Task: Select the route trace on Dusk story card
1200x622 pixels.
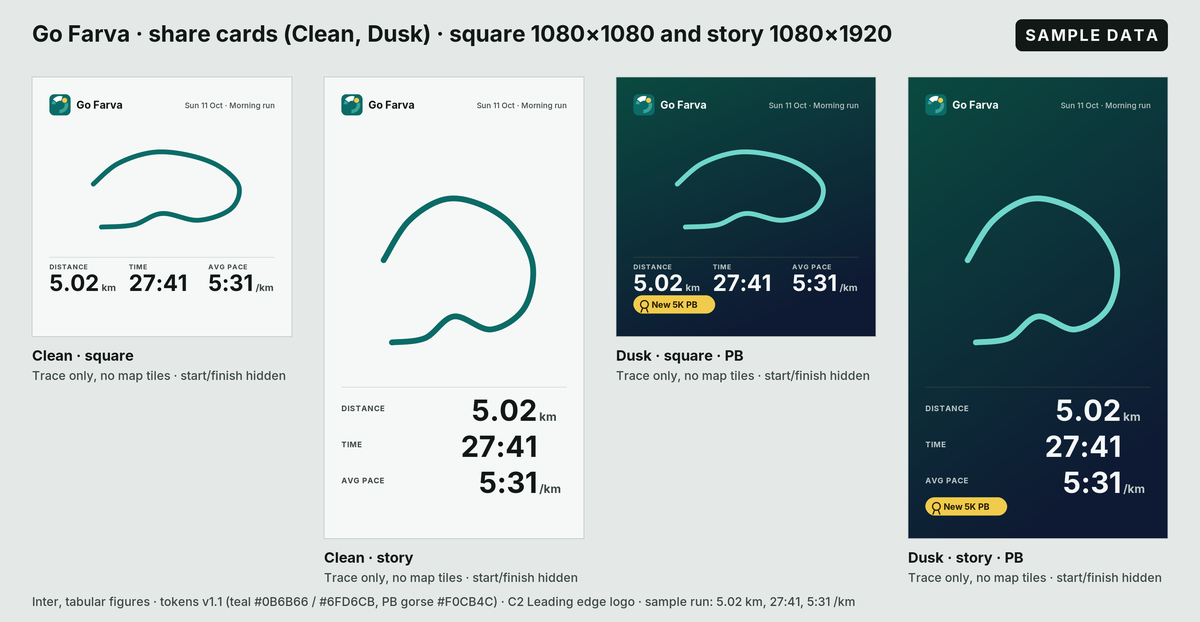Action: [x=1042, y=270]
